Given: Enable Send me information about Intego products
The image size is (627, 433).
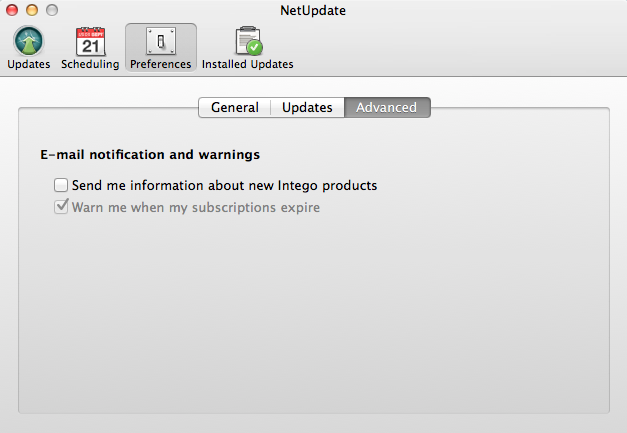Looking at the screenshot, I should (61, 185).
